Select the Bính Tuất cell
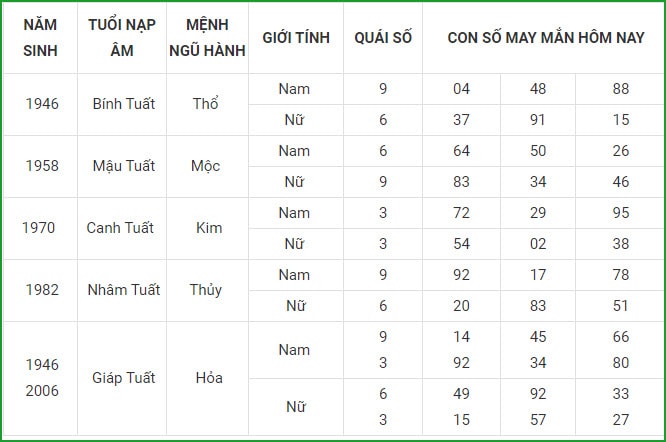 124,104
